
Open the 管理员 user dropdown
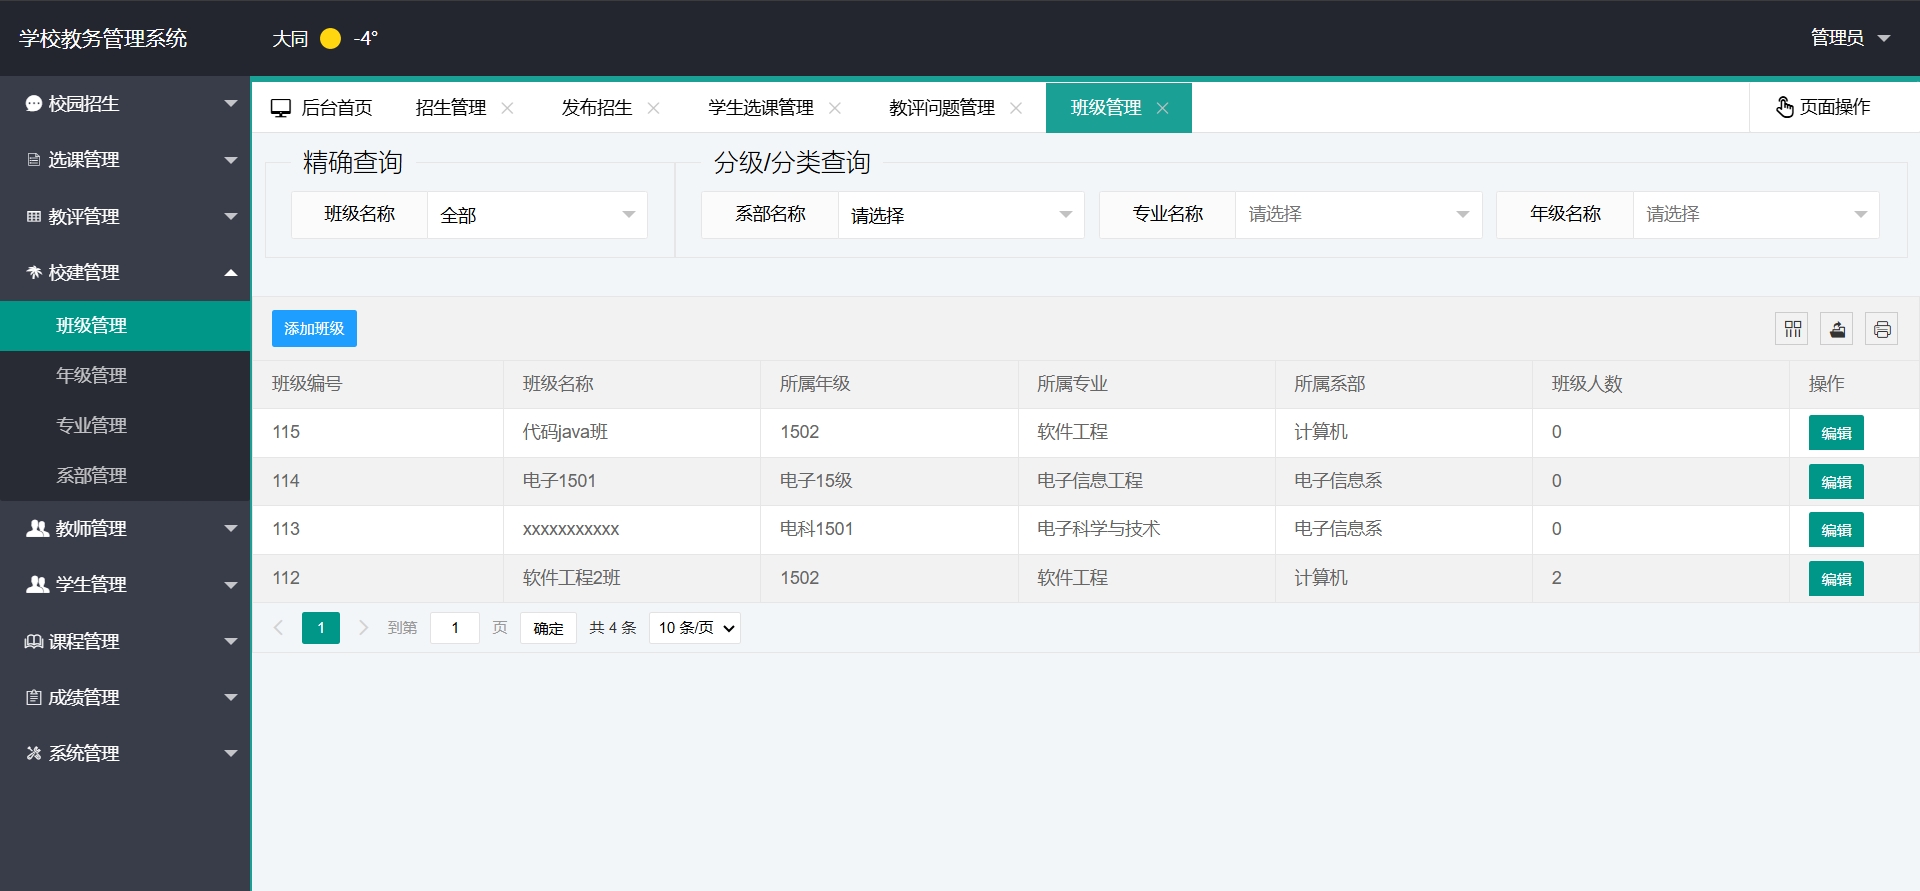(x=1850, y=38)
